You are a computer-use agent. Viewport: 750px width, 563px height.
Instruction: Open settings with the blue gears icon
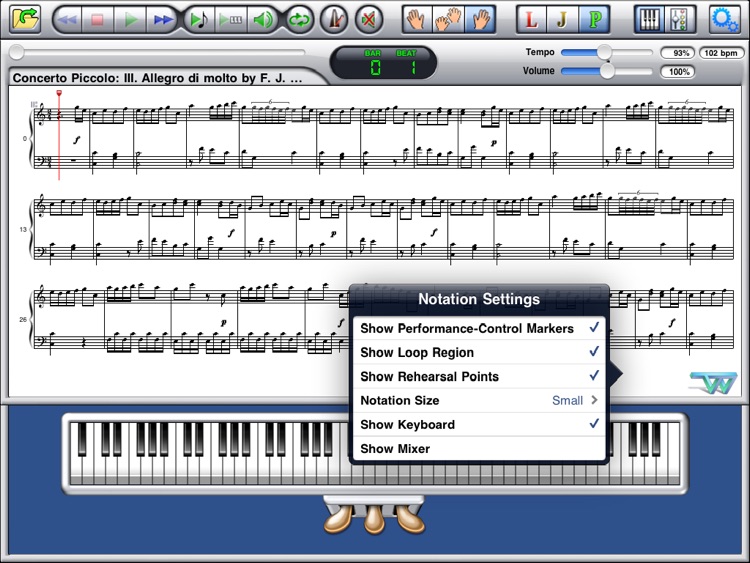(x=725, y=20)
